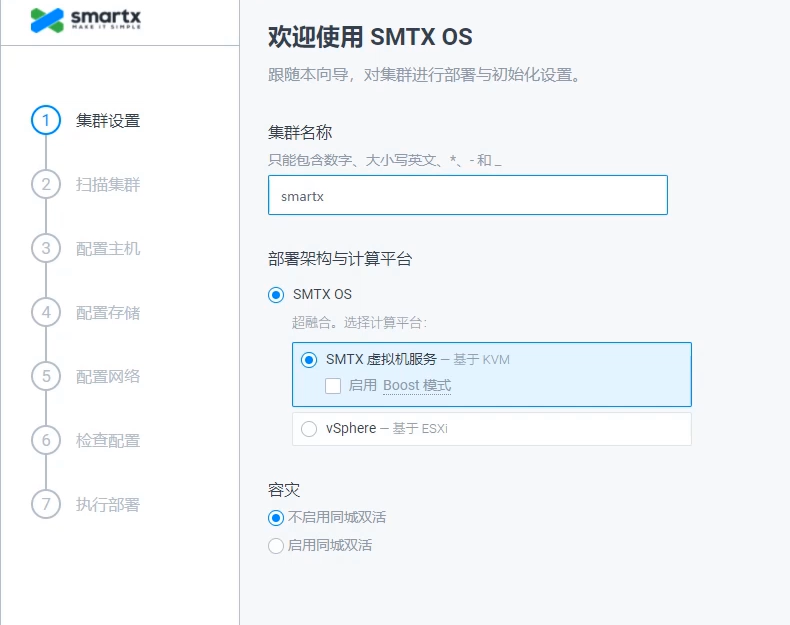790x625 pixels.
Task: Open the 检查配置 step label
Action: (x=108, y=441)
